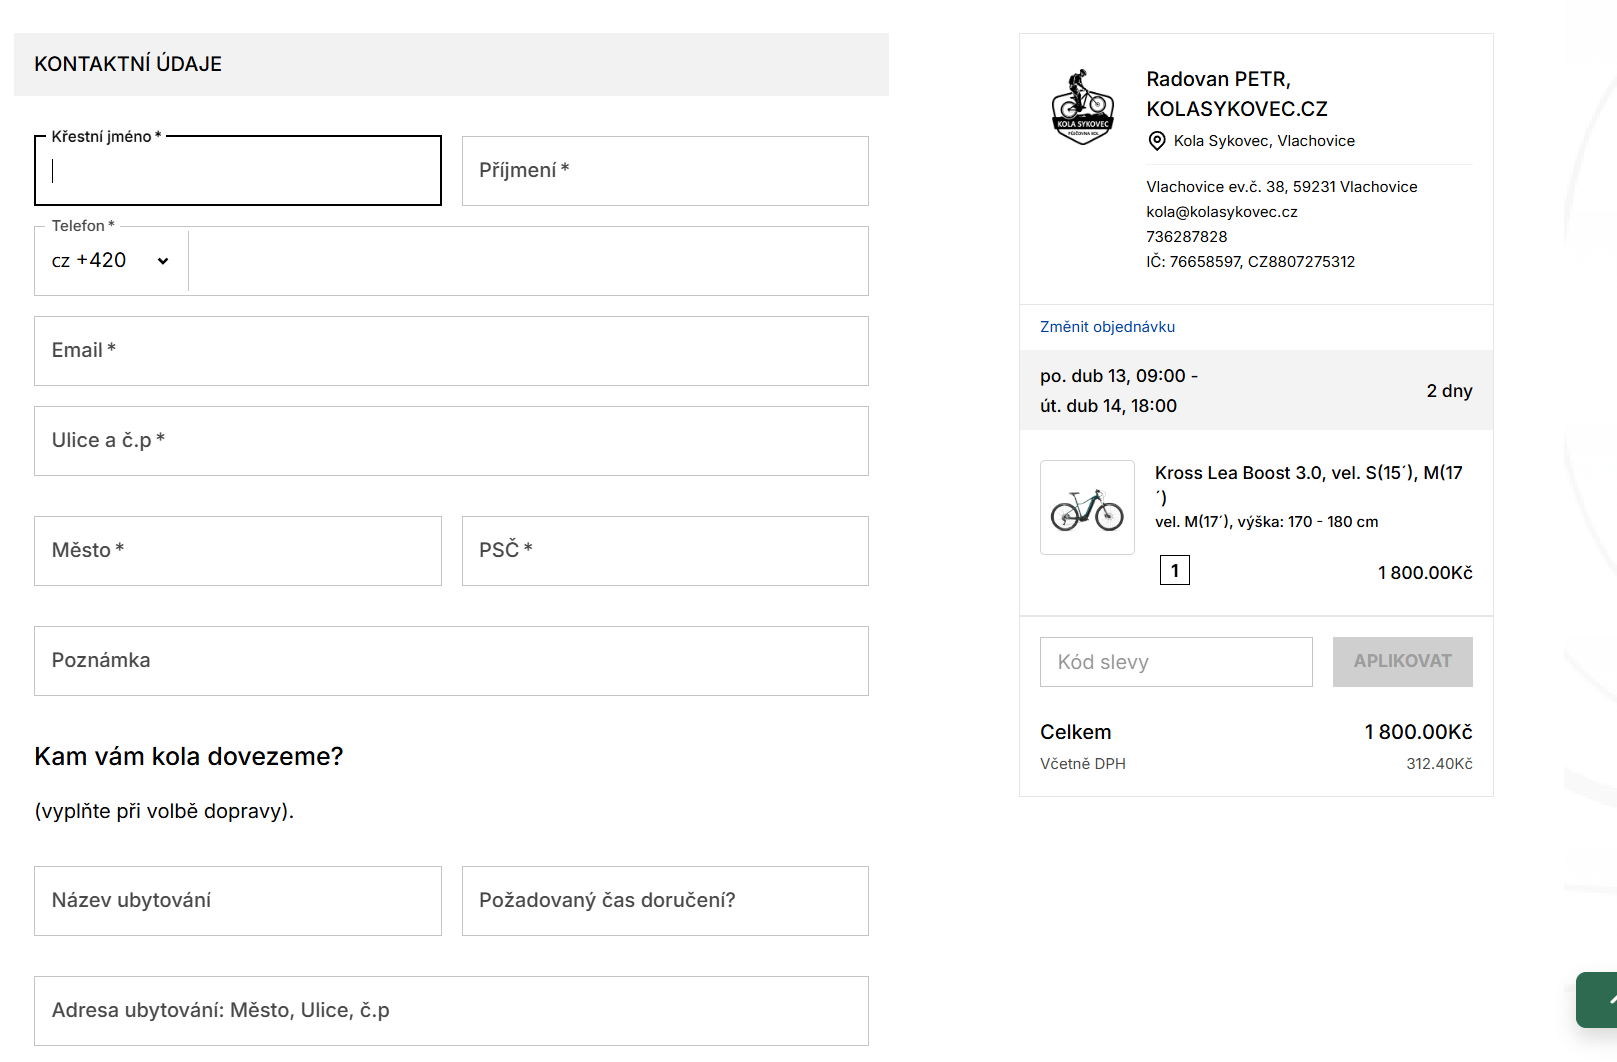Select the Požadovaný čas doručení field

[665, 901]
